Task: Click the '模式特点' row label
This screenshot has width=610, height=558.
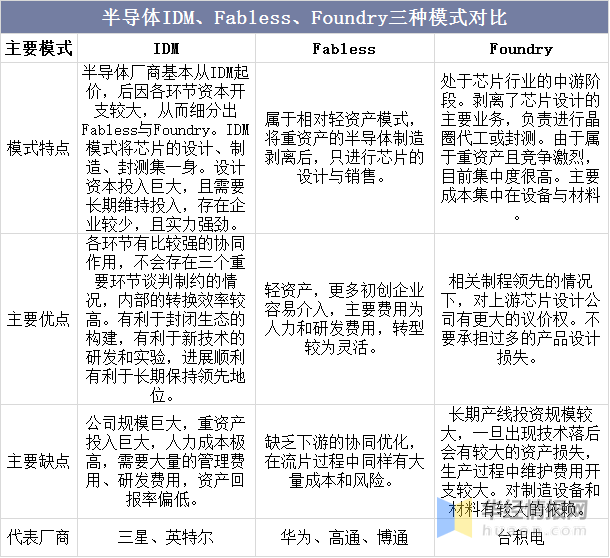Action: [39, 148]
